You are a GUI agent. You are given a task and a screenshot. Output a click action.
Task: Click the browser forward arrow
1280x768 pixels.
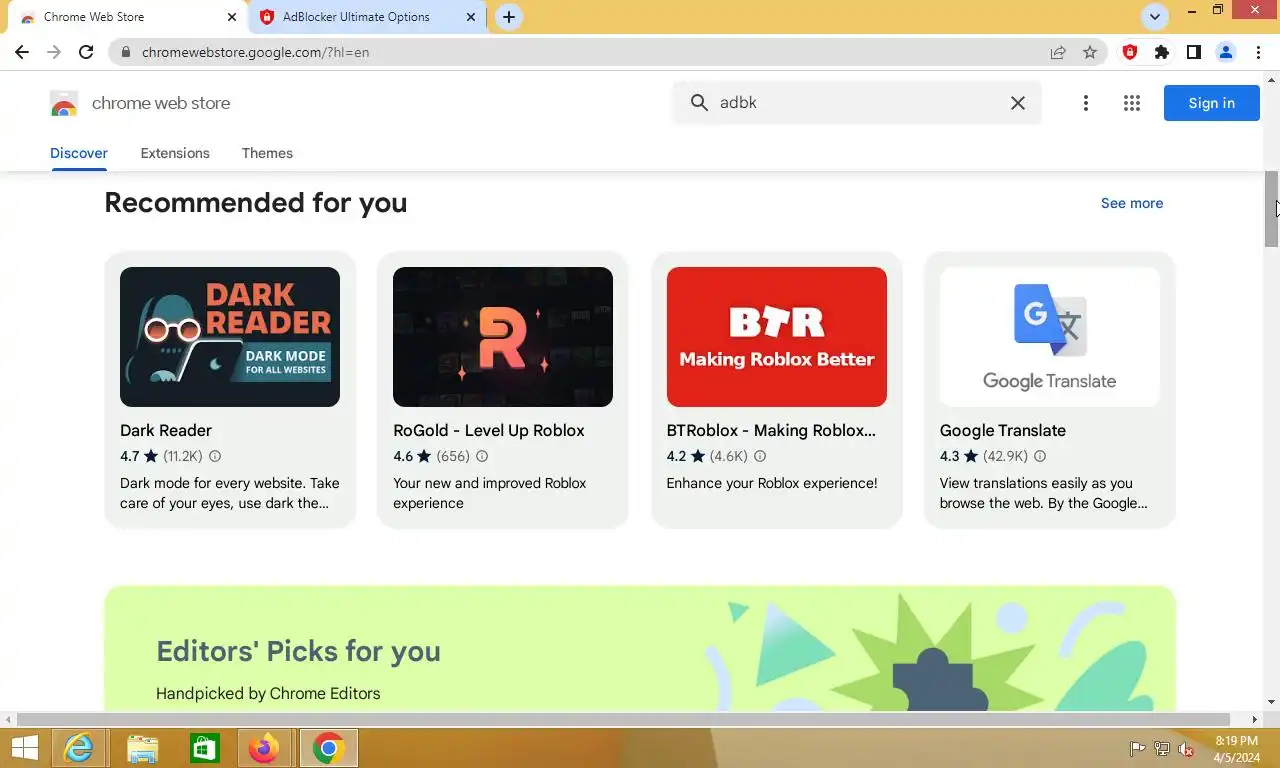(54, 52)
